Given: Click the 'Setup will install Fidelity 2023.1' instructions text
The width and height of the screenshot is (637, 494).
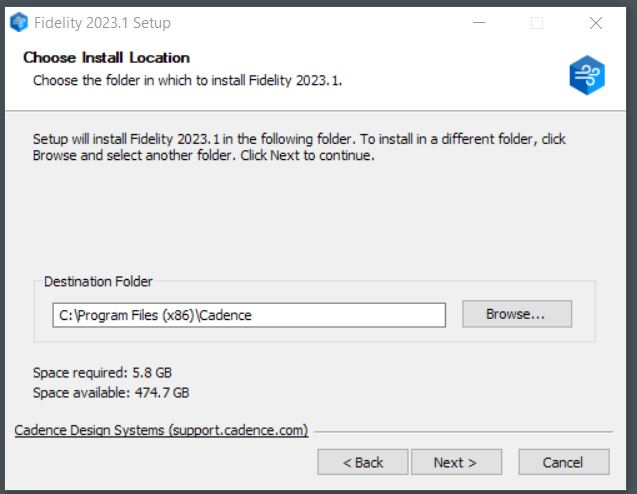Looking at the screenshot, I should click(299, 147).
